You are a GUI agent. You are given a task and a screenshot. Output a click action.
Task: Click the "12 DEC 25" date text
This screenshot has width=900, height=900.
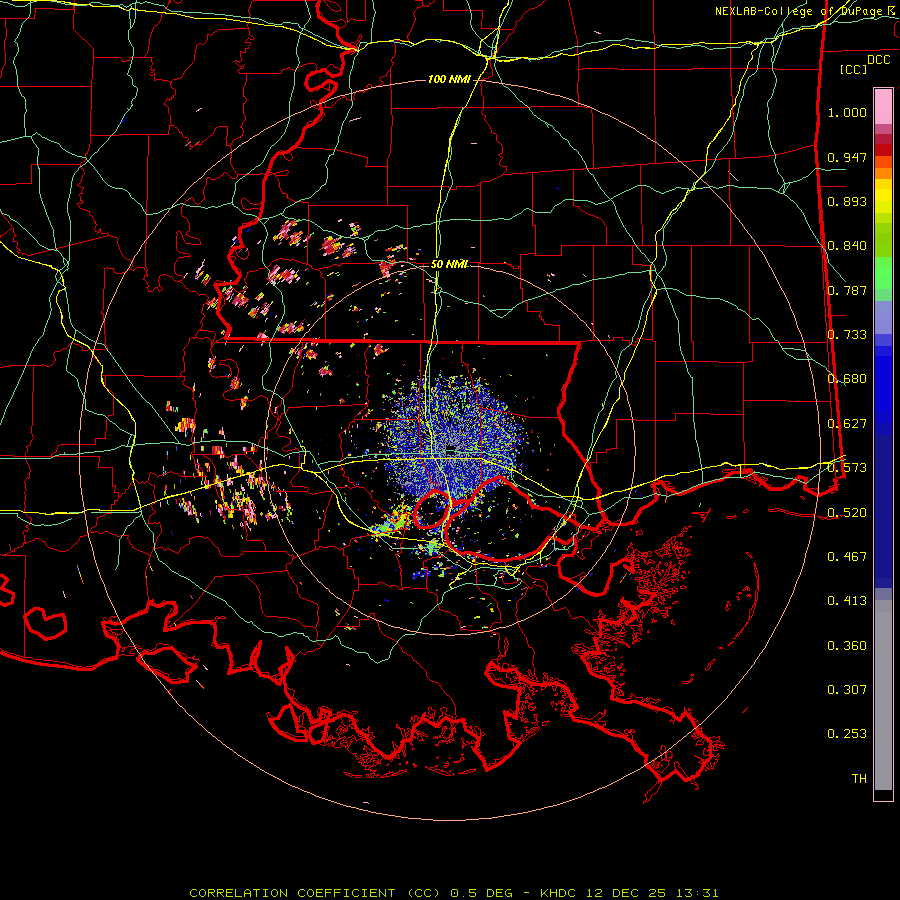(x=626, y=893)
